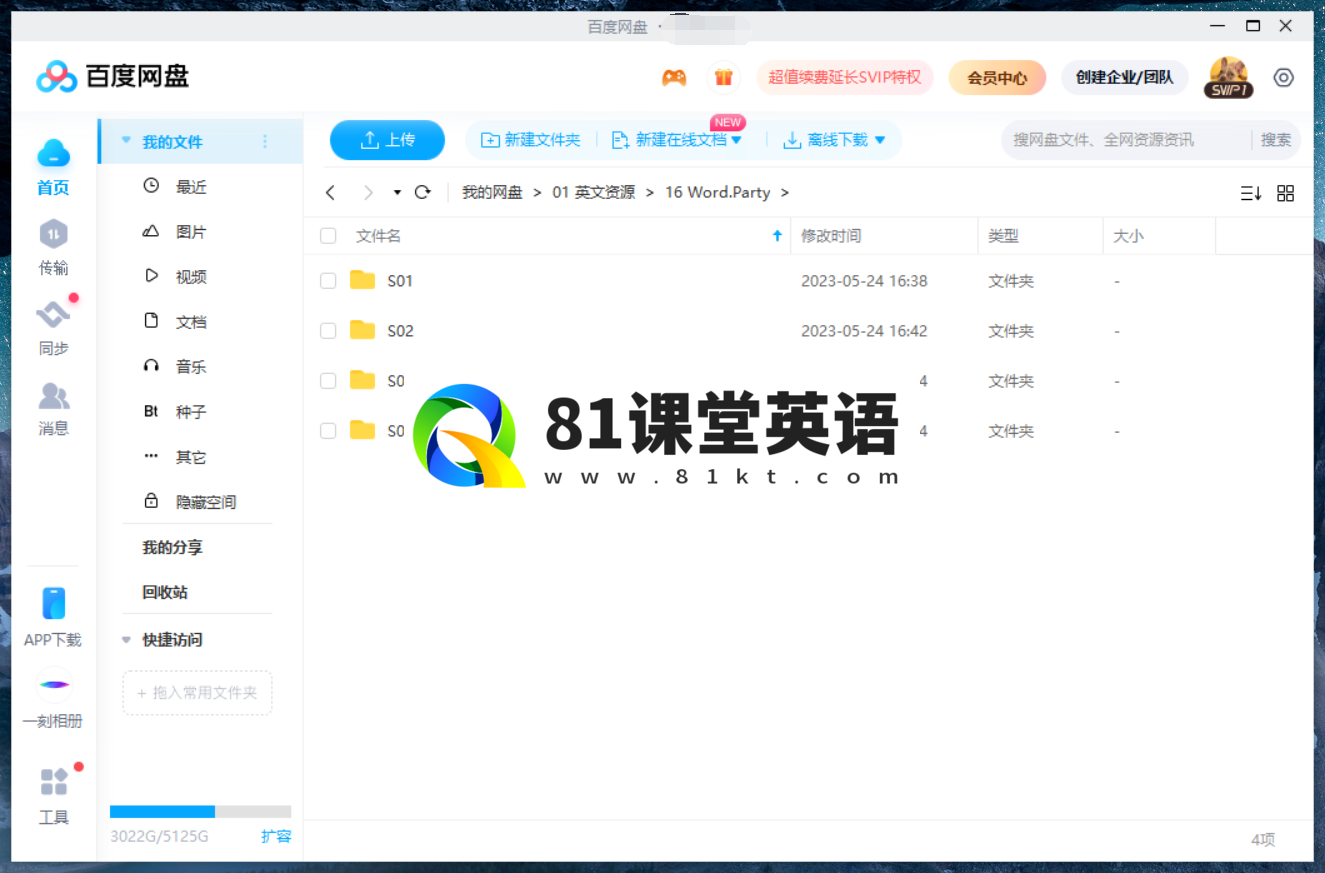The width and height of the screenshot is (1325, 873).
Task: Click 创建企业/团队 button
Action: (x=1124, y=77)
